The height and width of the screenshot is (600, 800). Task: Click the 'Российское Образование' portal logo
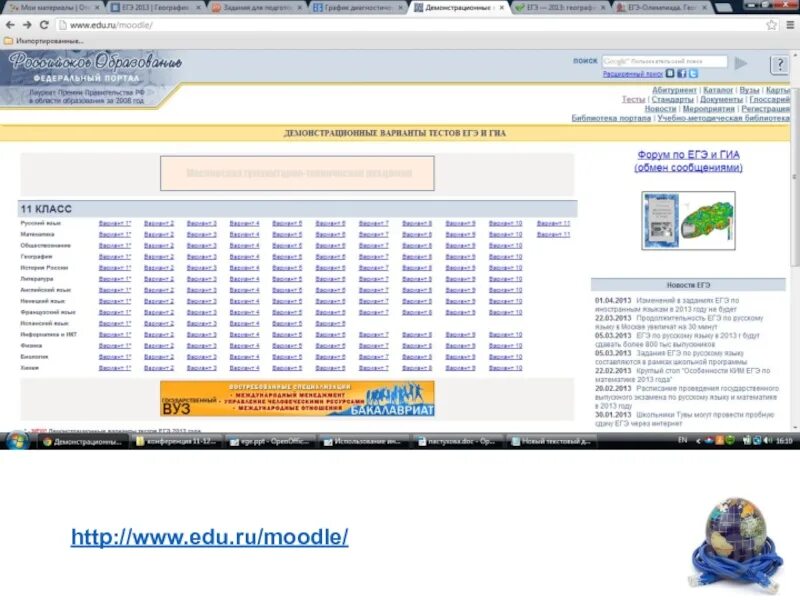click(95, 62)
